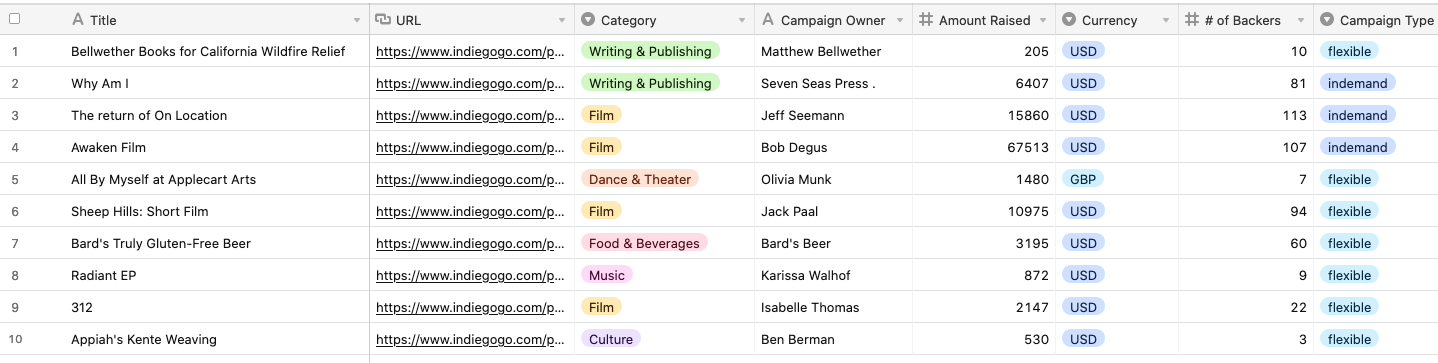1438x363 pixels.
Task: Click the # of Backers number icon
Action: [x=1192, y=20]
